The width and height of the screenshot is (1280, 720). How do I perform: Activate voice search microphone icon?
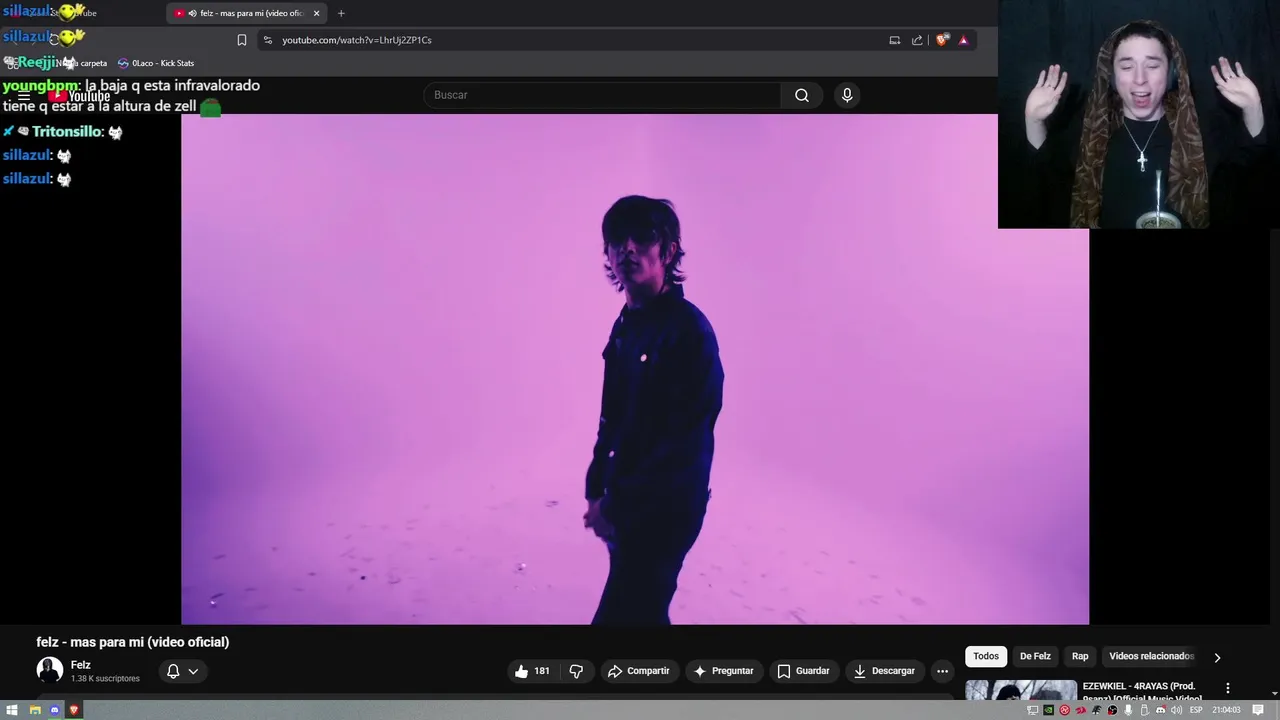point(847,95)
